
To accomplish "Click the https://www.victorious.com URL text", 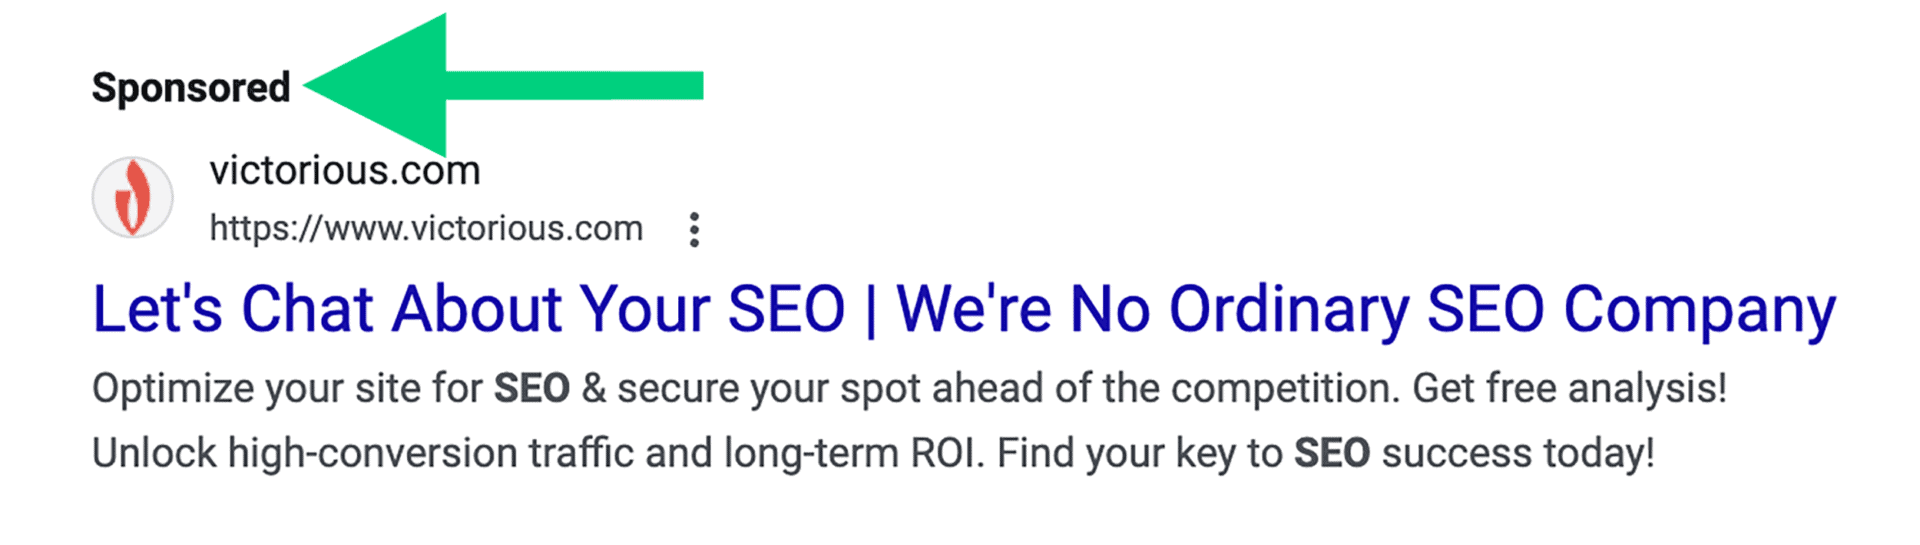I will coord(426,229).
